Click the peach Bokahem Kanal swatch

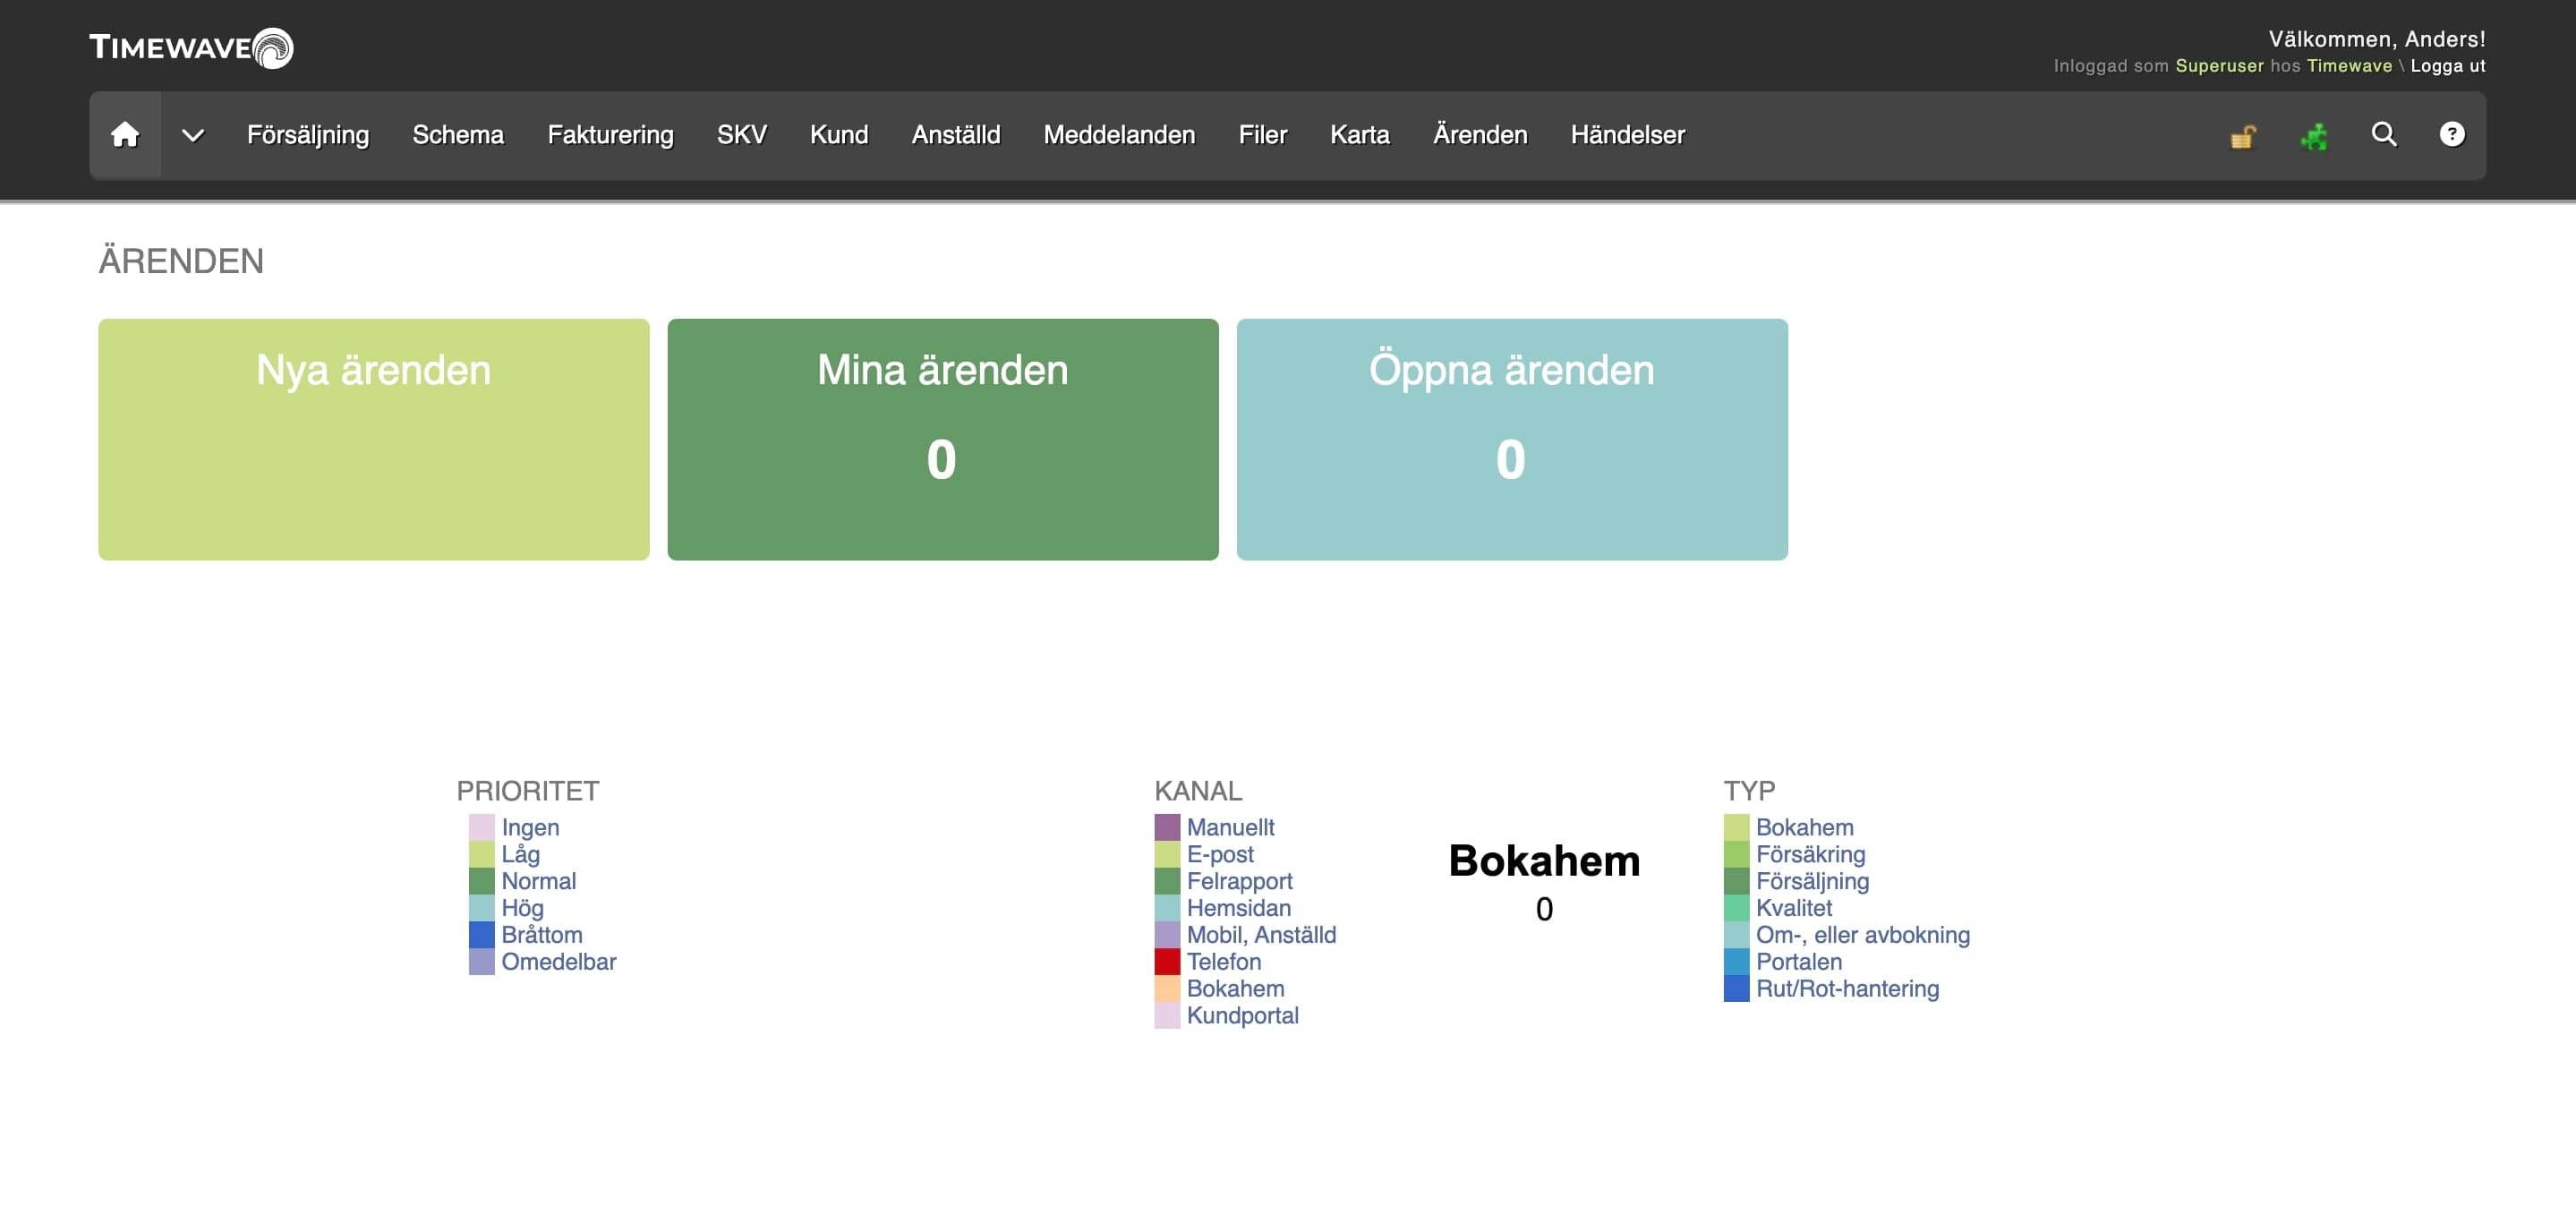(x=1167, y=989)
